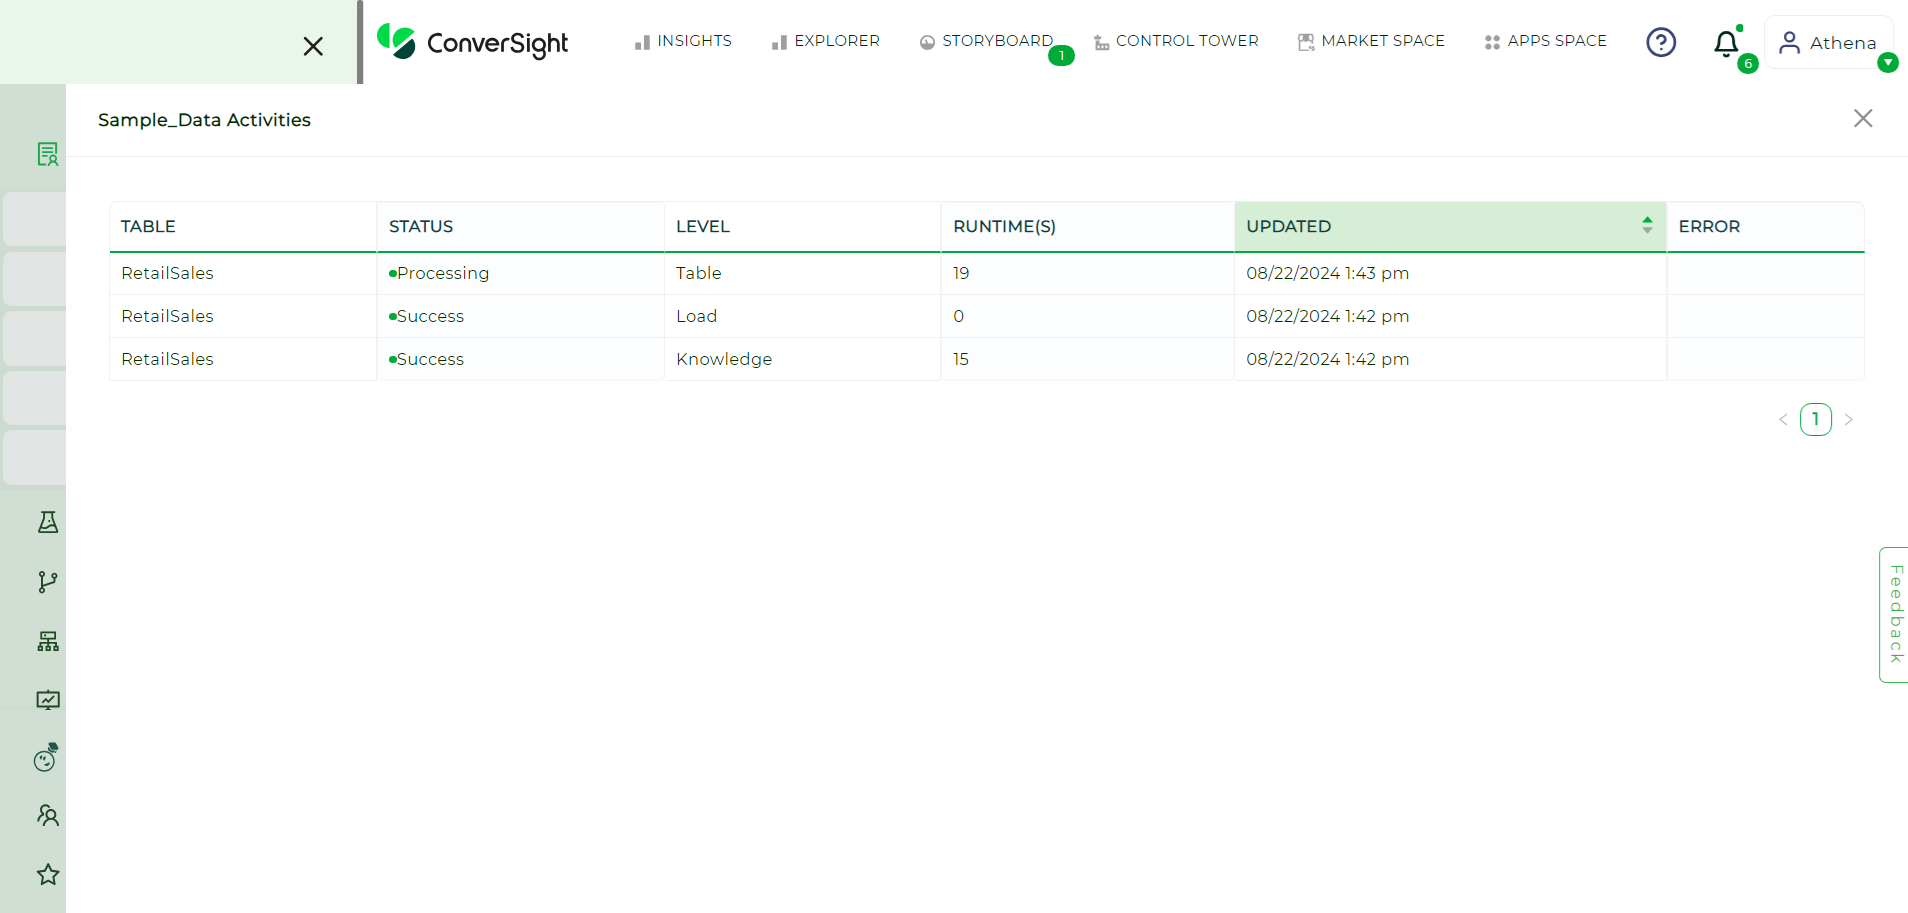Click the Storyboard badge showing 1
Image resolution: width=1908 pixels, height=913 pixels.
tap(1061, 56)
